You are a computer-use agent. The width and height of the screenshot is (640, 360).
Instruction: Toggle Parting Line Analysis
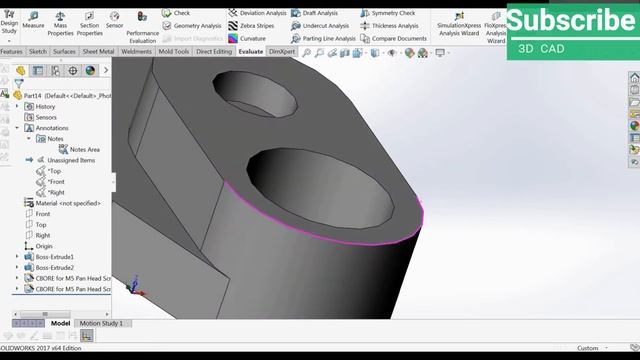(x=323, y=39)
